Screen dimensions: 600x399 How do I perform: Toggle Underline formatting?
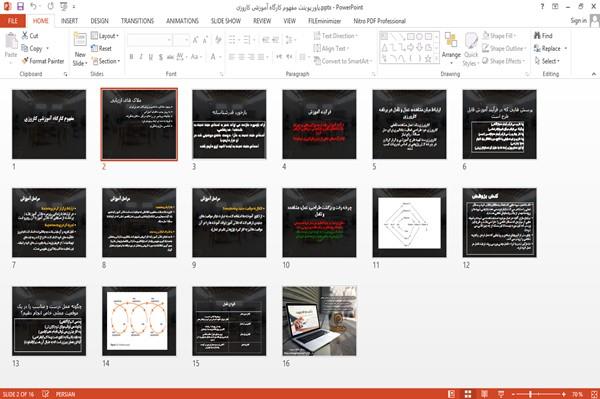(x=151, y=57)
